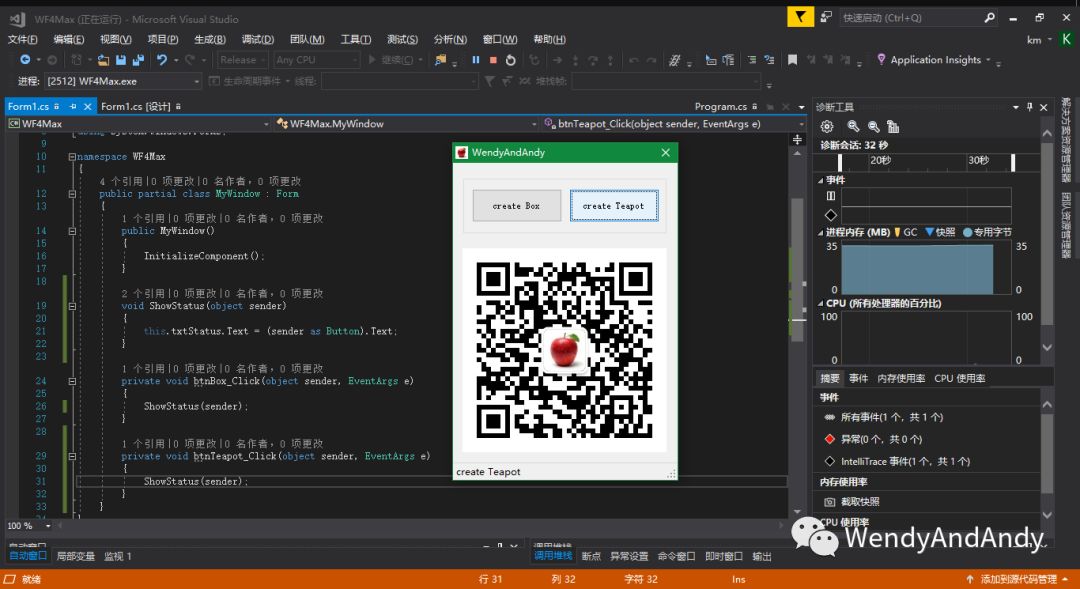Screen dimensions: 1080x589
Task: Click the open file folder icon
Action: coord(103,60)
